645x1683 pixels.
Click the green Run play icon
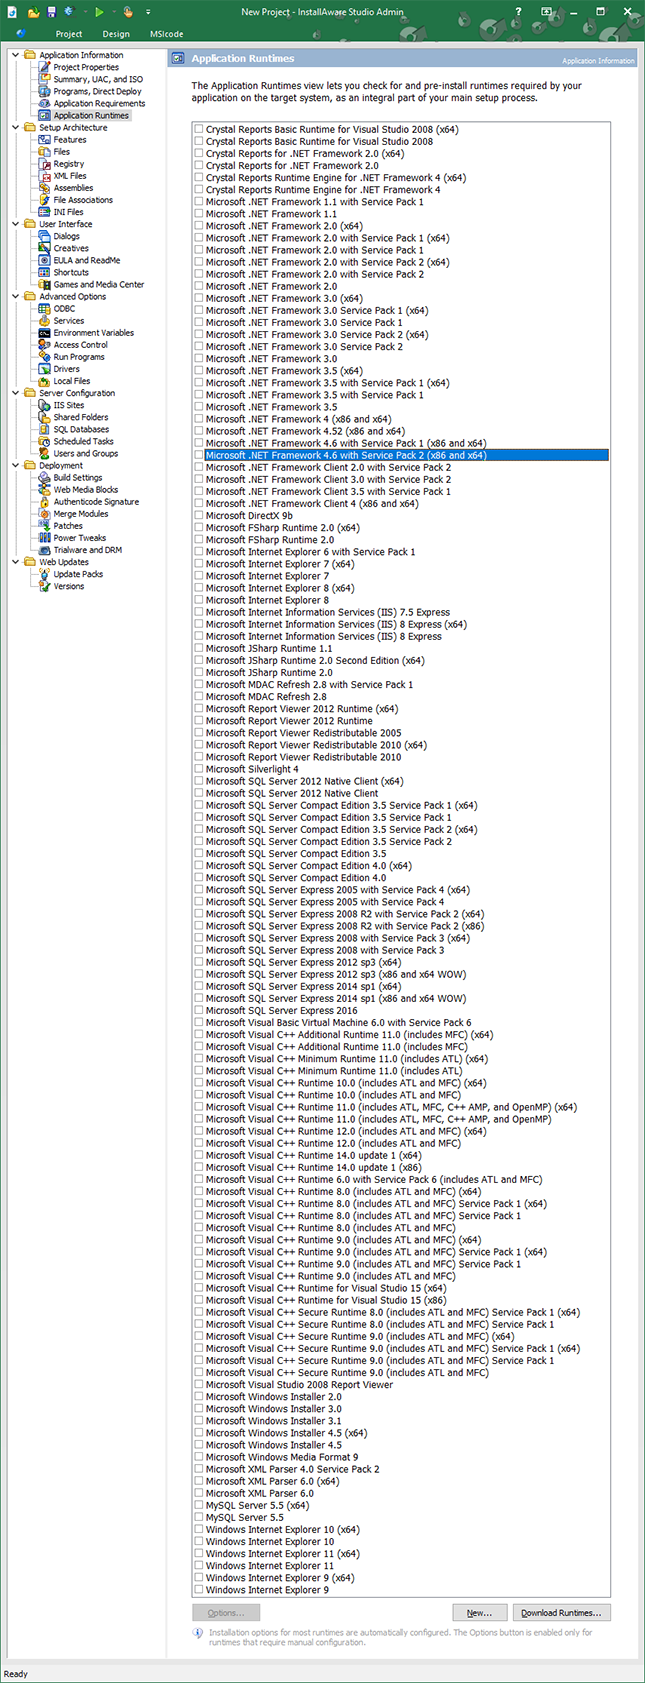tap(99, 12)
